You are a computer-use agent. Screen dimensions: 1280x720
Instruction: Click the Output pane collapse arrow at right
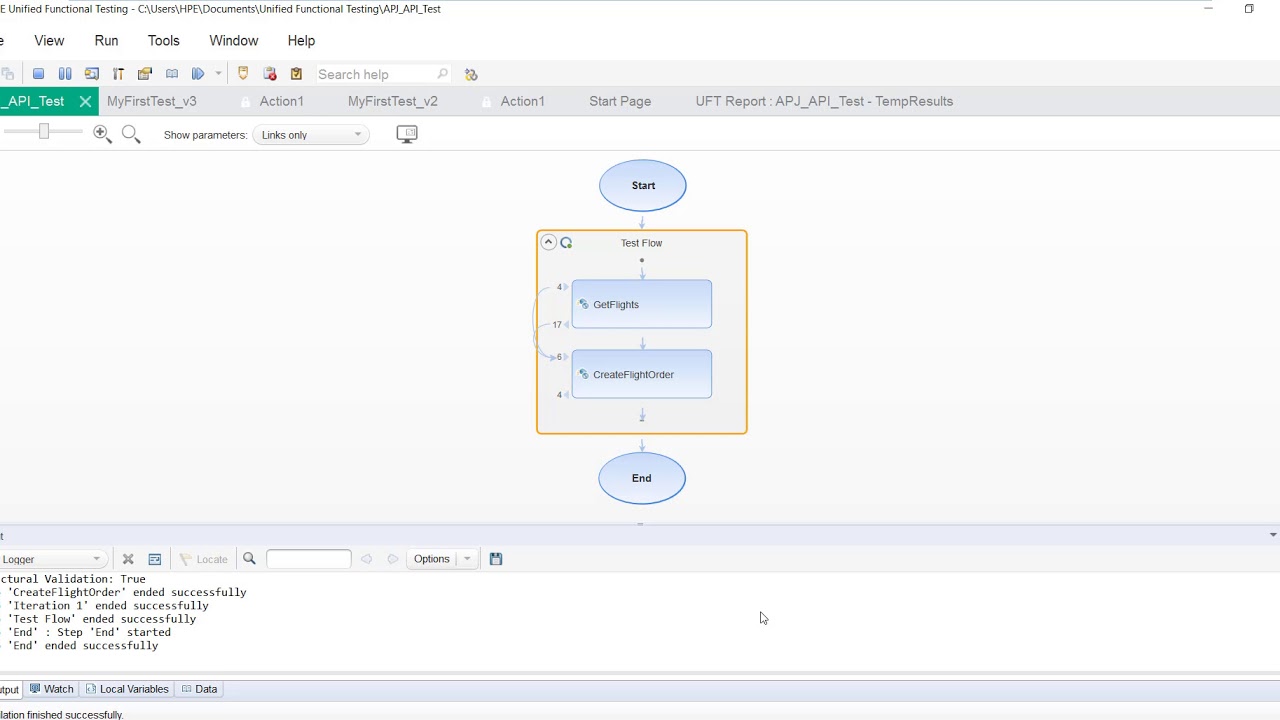pos(1273,535)
